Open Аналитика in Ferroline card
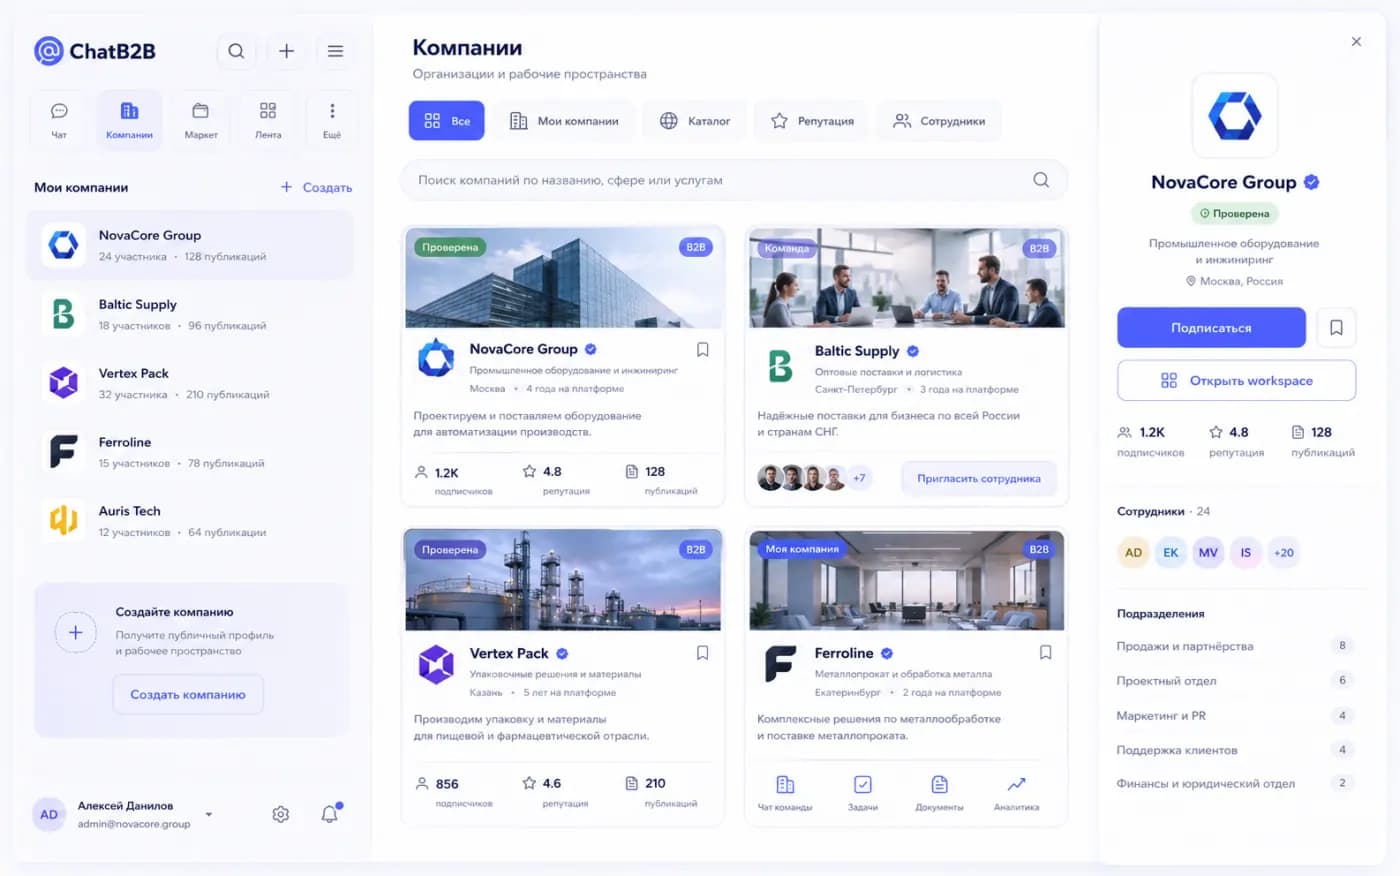Viewport: 1400px width, 876px height. pyautogui.click(x=1016, y=792)
